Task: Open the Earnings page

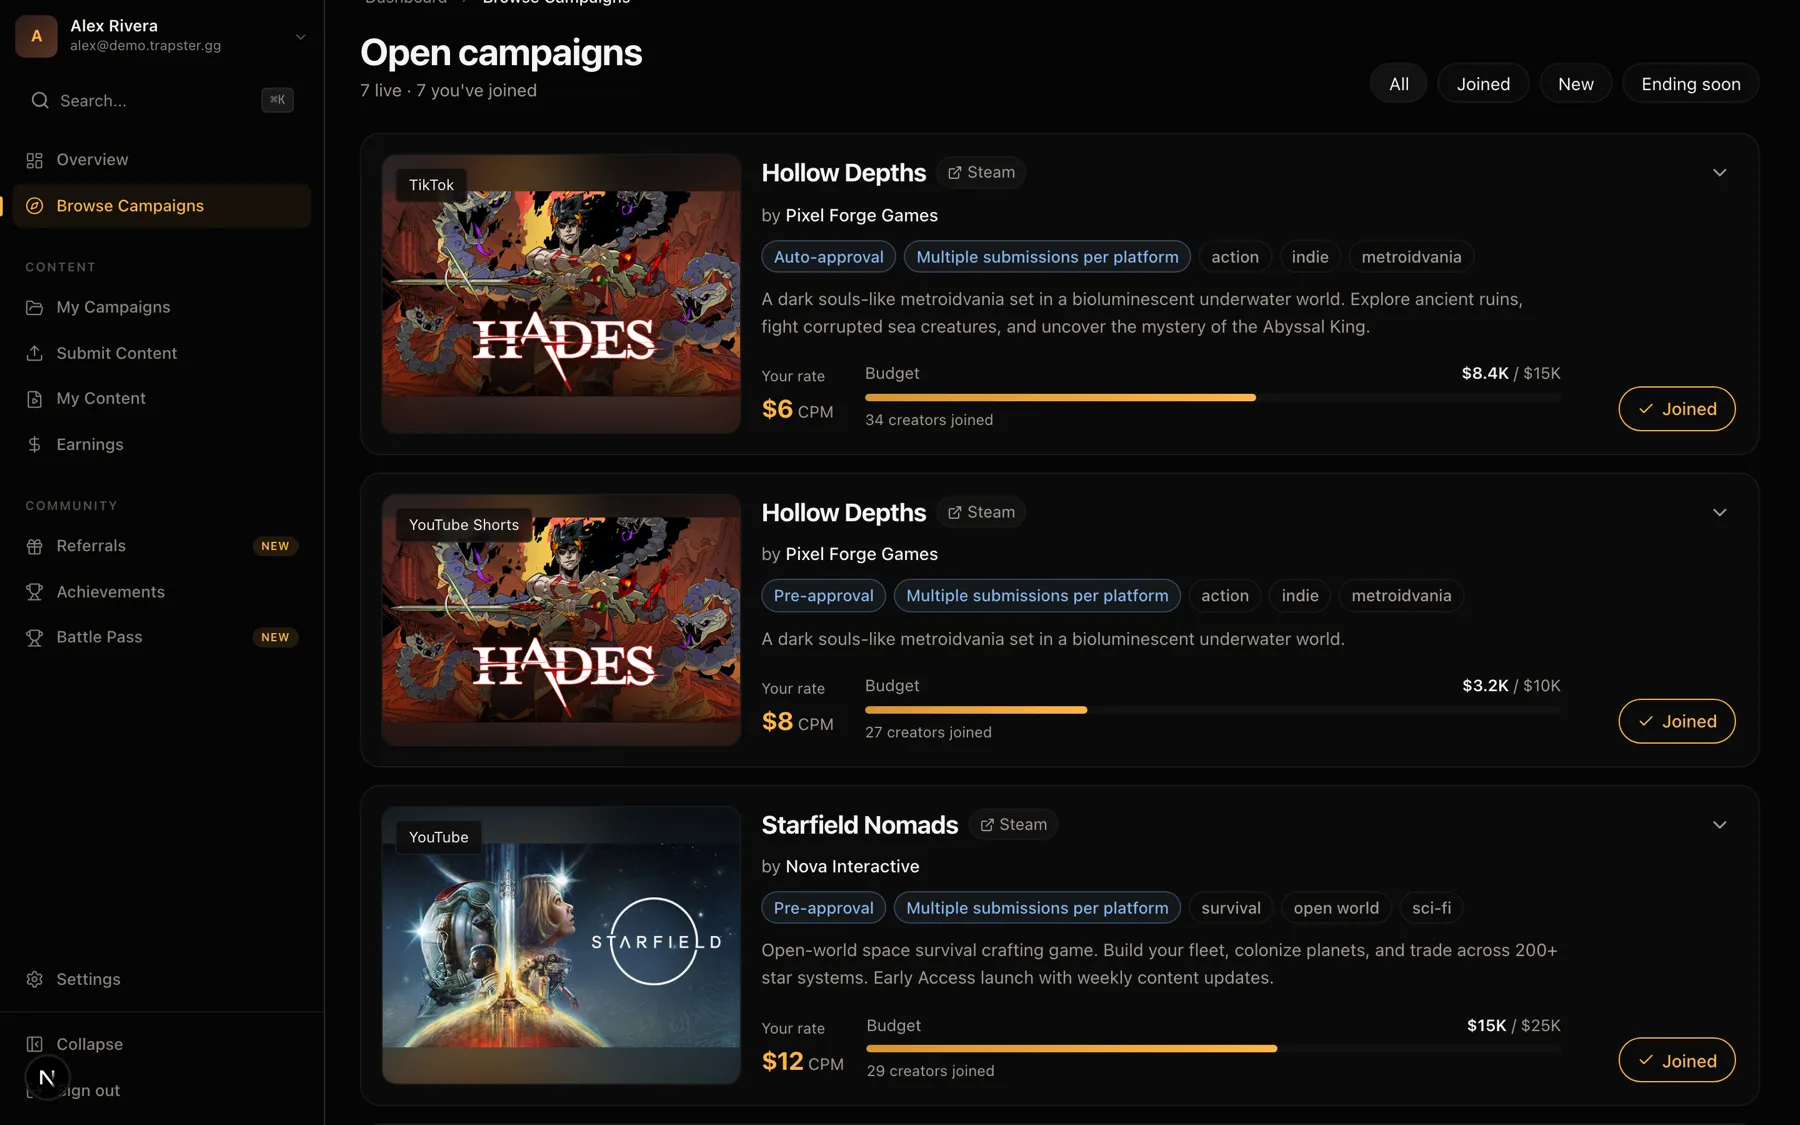Action: [x=162, y=445]
